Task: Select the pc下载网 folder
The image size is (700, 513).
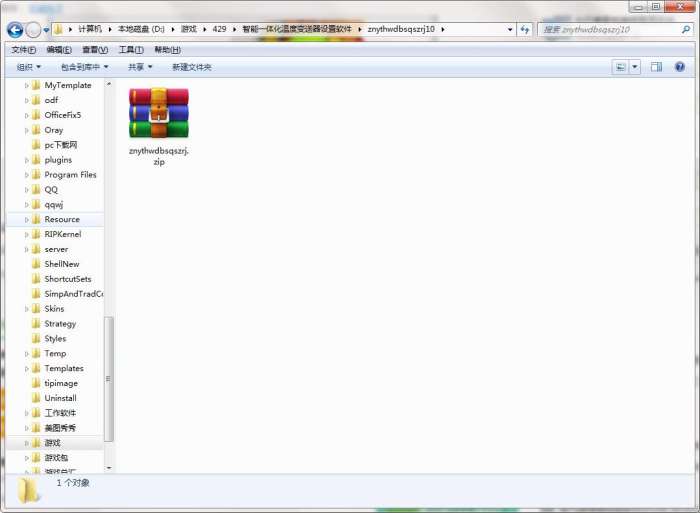Action: [61, 145]
